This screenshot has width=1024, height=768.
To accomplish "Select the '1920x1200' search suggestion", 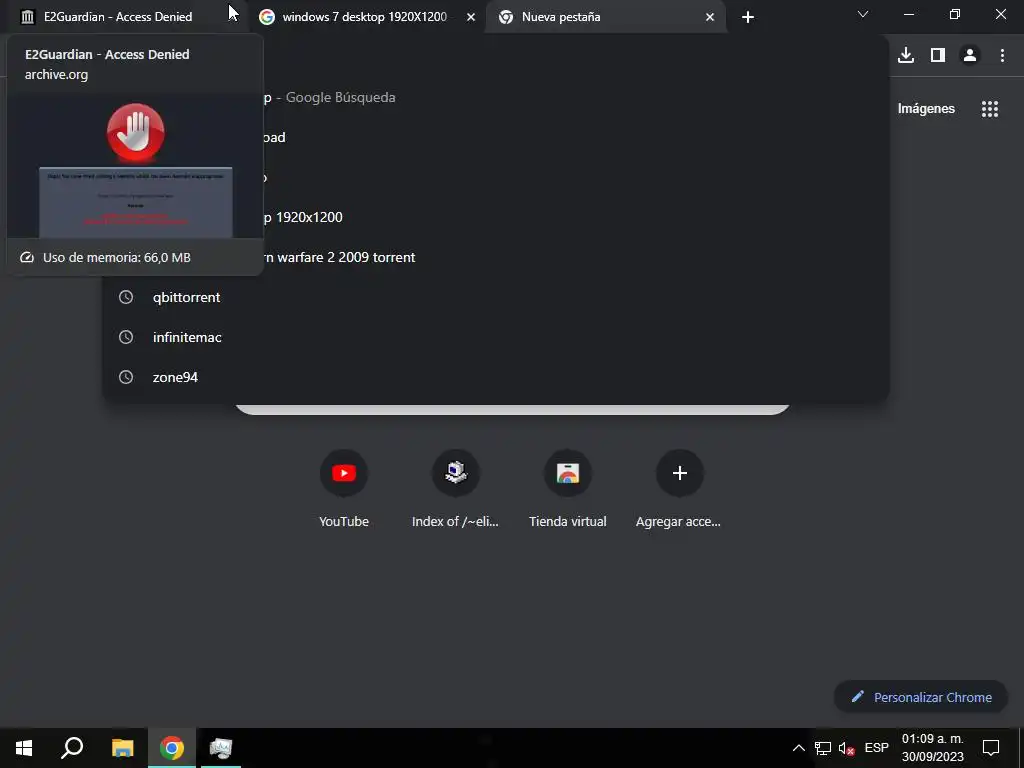I will point(496,217).
